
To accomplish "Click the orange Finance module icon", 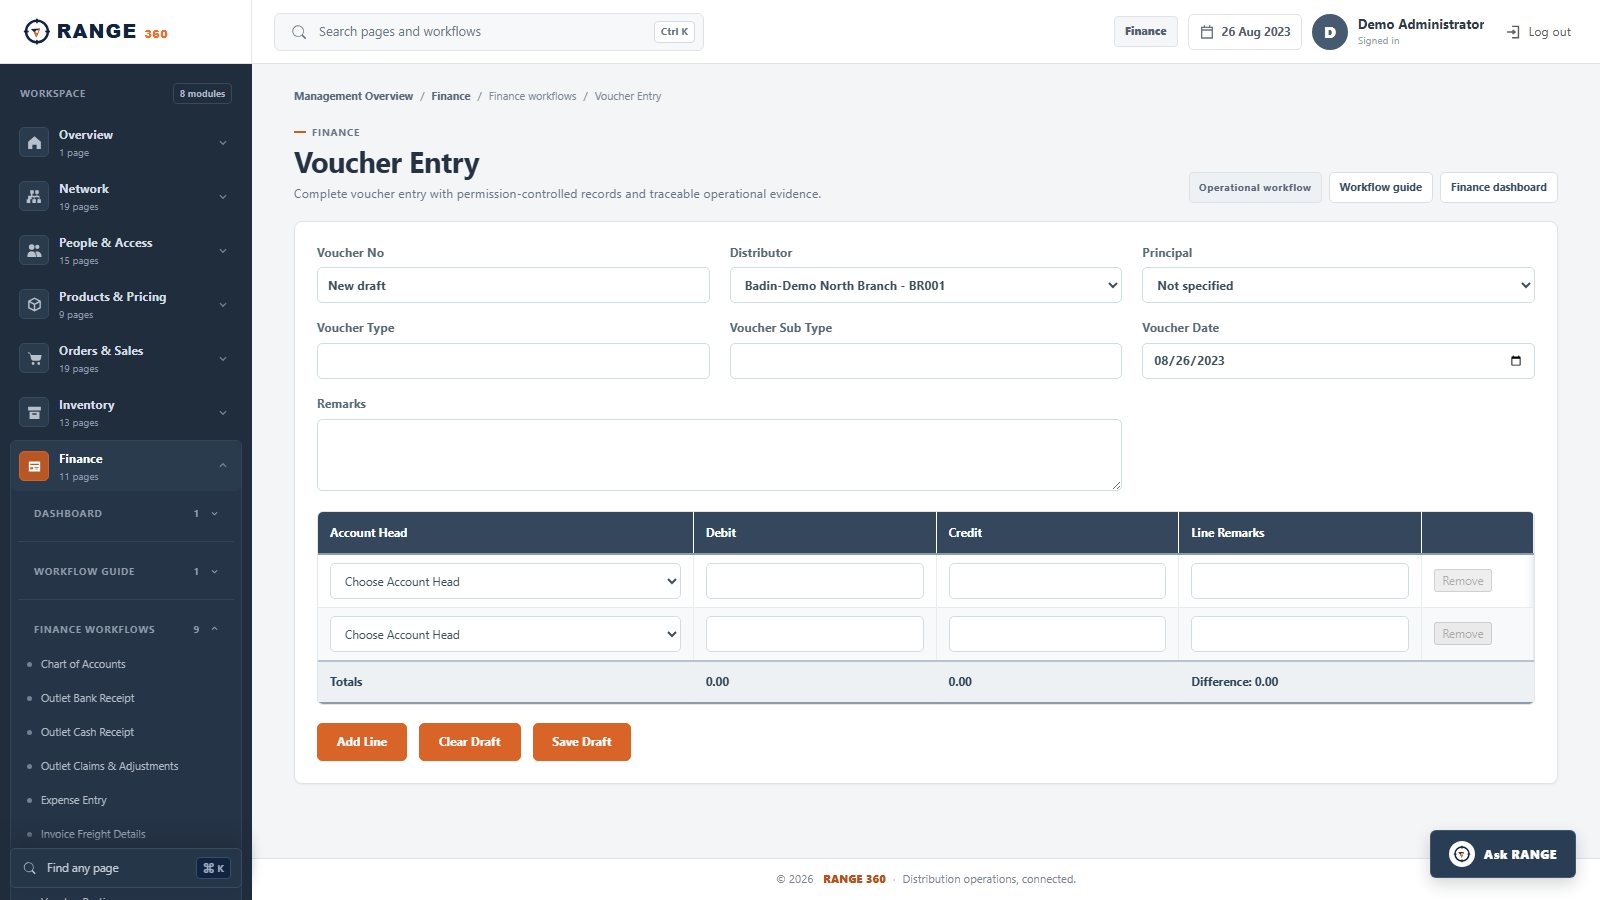I will (x=34, y=467).
